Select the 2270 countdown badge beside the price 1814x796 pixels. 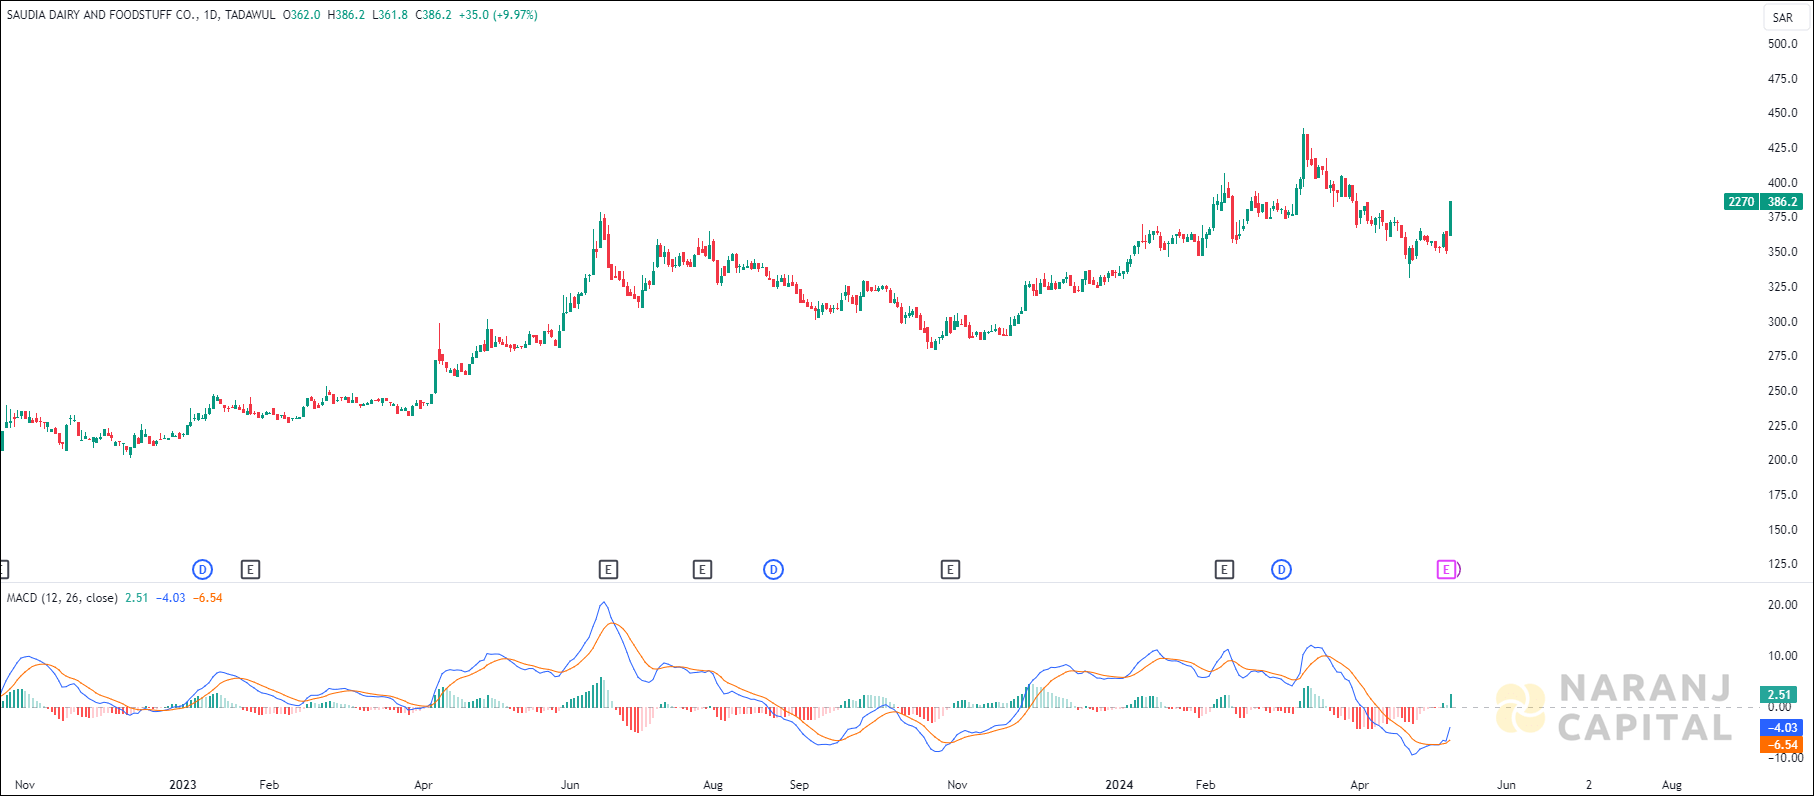pos(1741,202)
